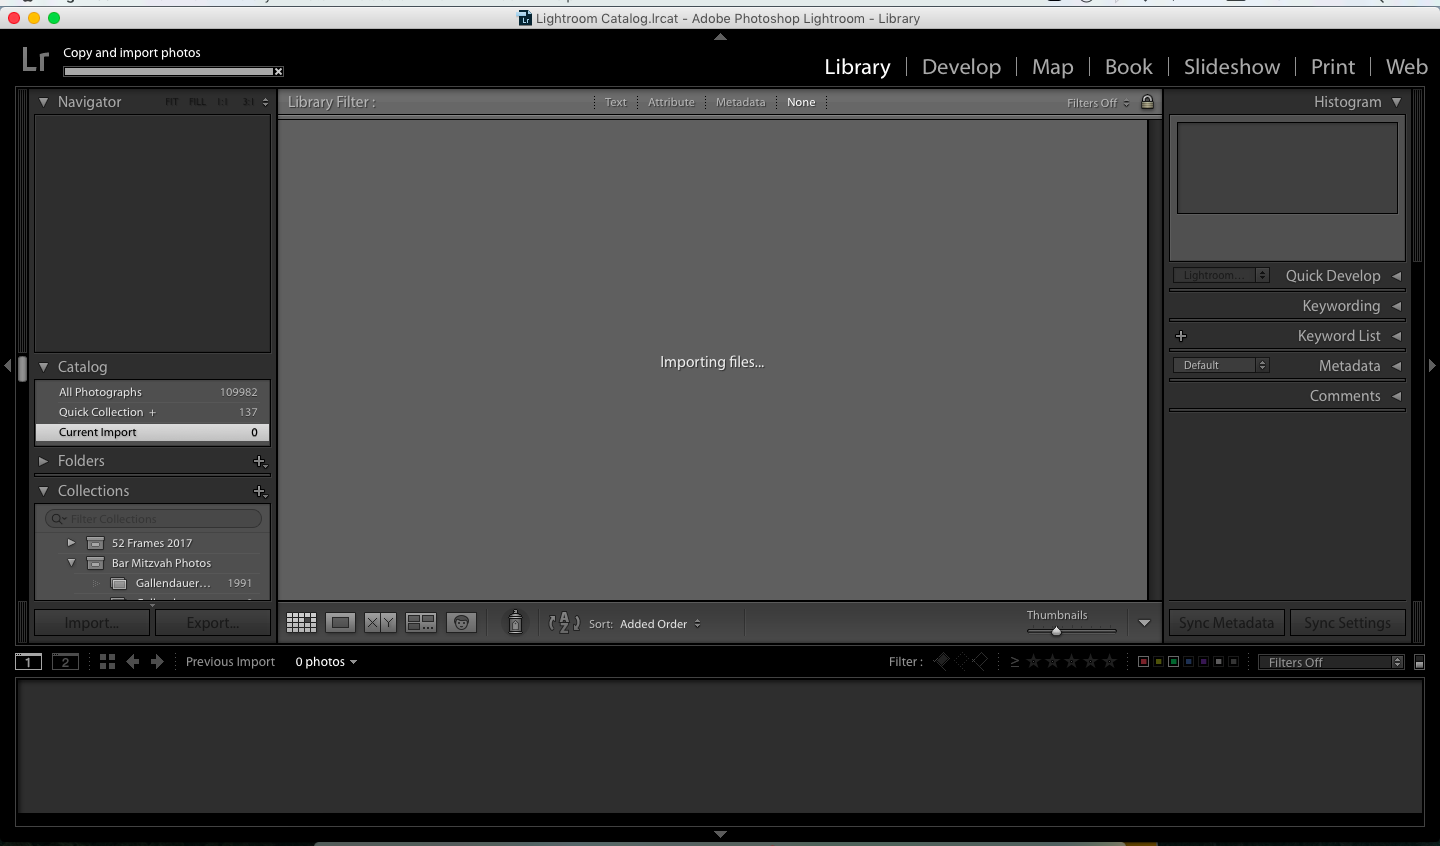Toggle Navigator FILL zoom
The height and width of the screenshot is (846, 1440).
[198, 102]
